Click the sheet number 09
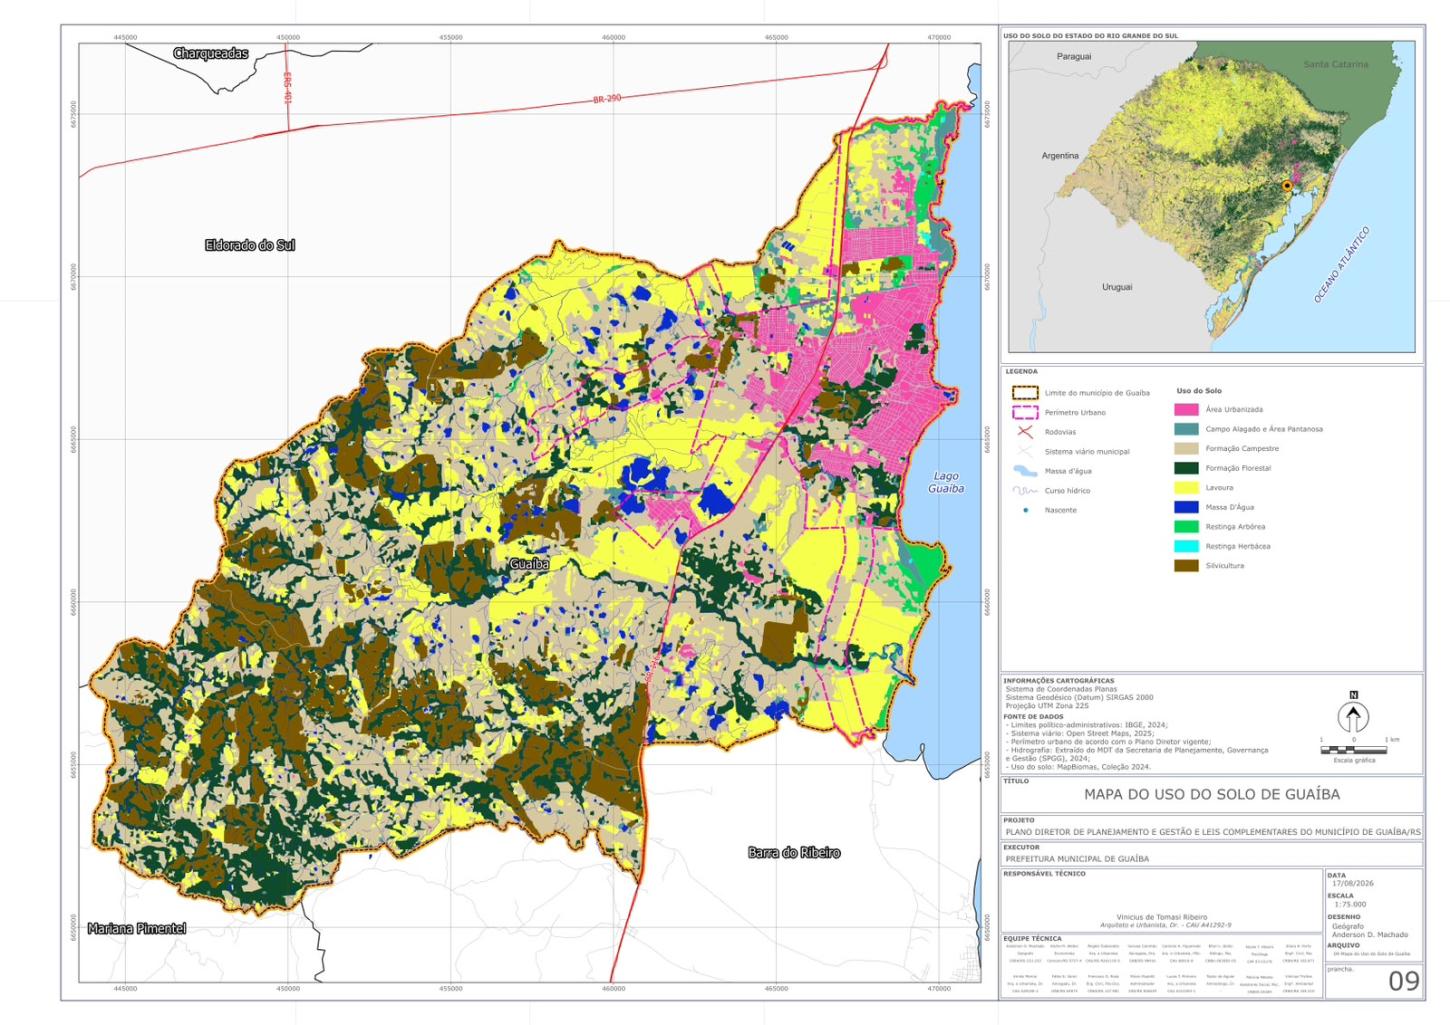 (1404, 981)
